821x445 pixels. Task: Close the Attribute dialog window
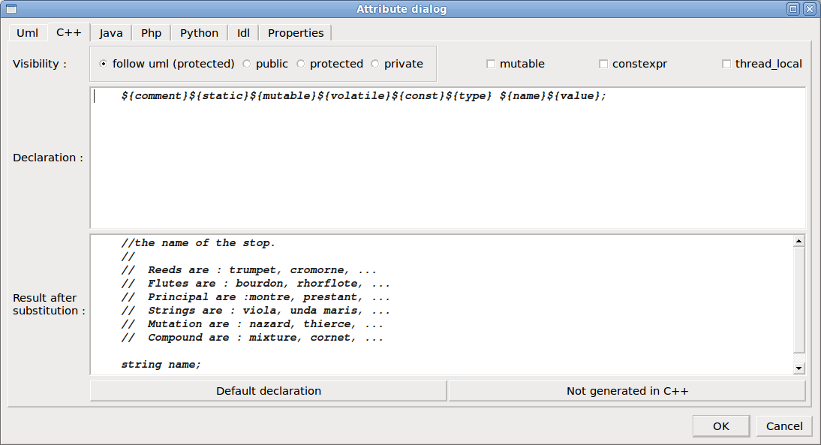pyautogui.click(x=808, y=9)
